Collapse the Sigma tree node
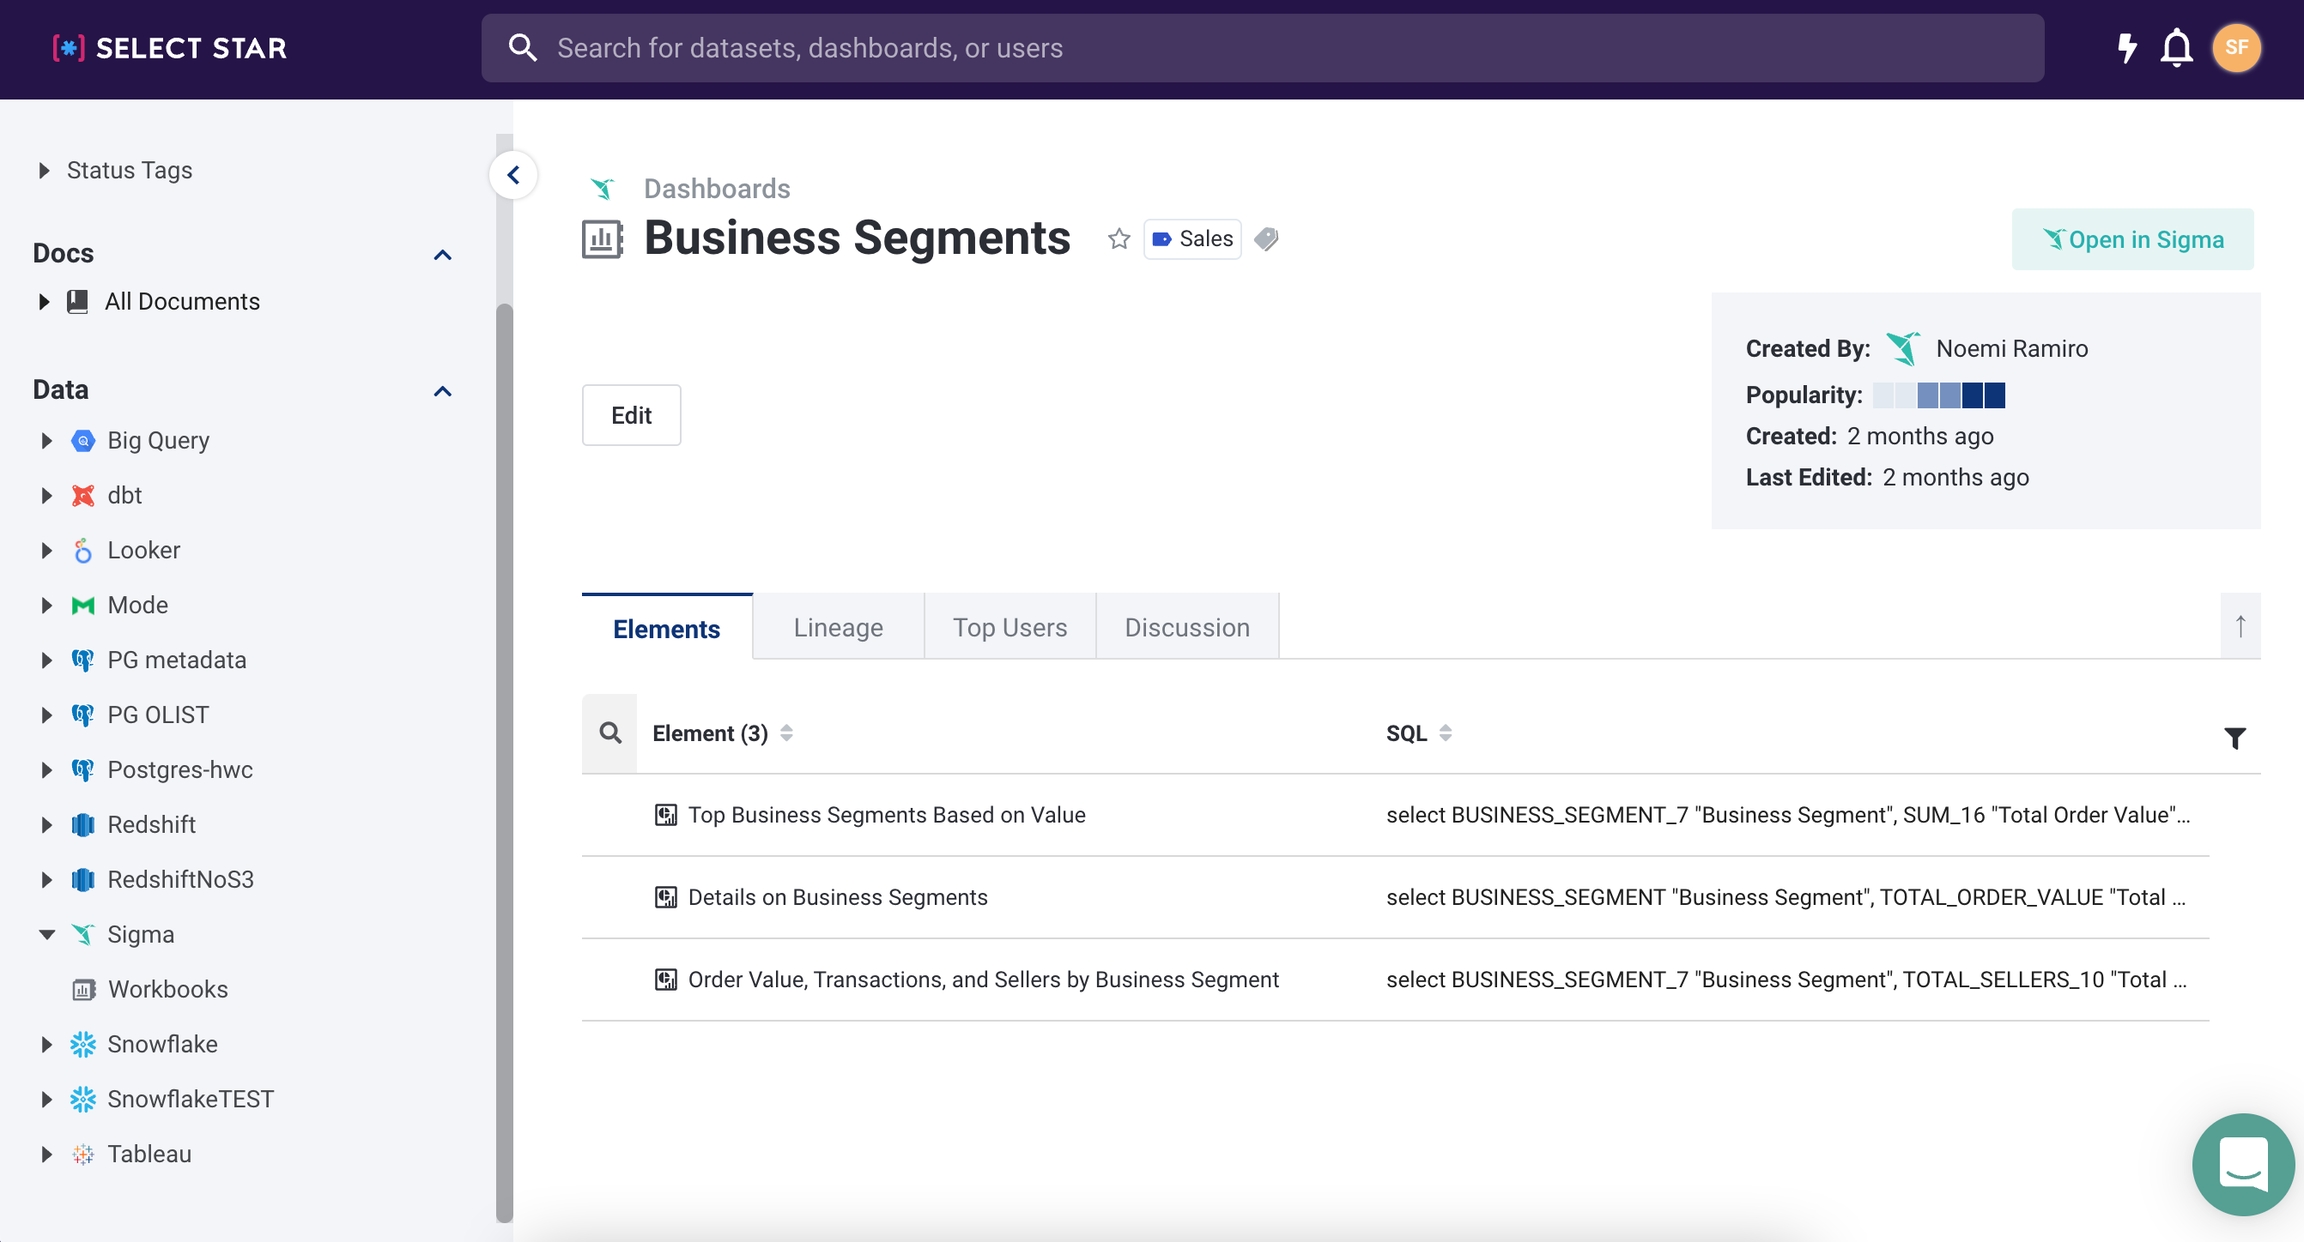The image size is (2304, 1242). [x=46, y=934]
